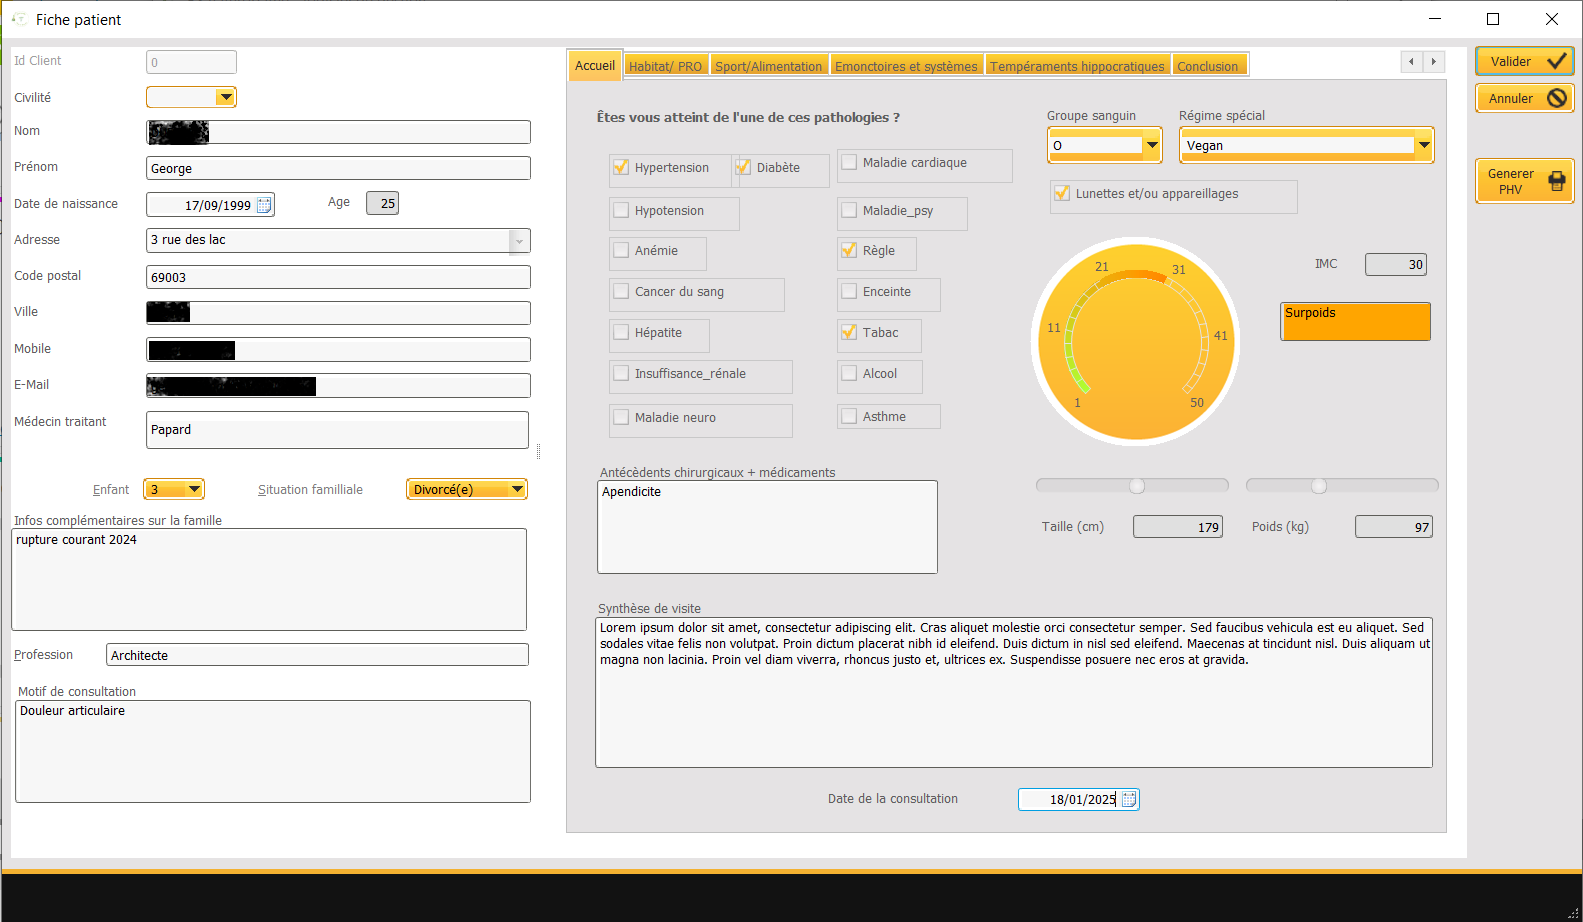Click the checkmark icon on Valider
Image resolution: width=1583 pixels, height=922 pixels.
1556,61
